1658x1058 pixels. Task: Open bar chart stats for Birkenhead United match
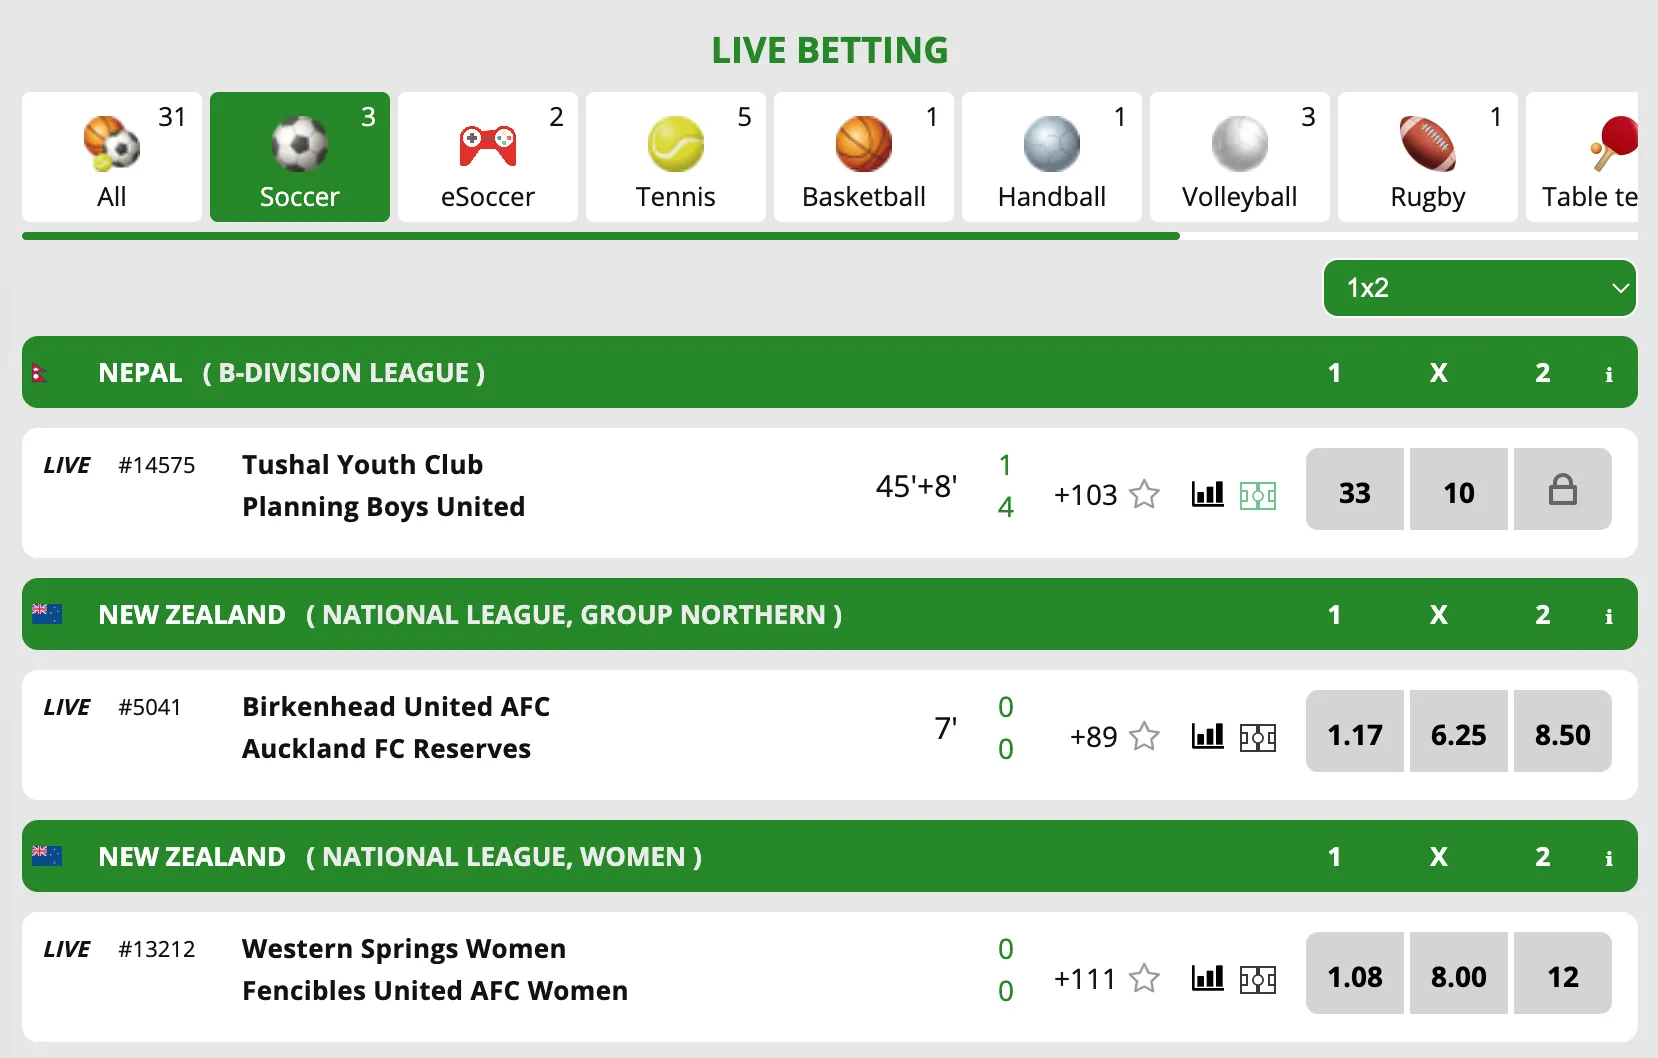tap(1207, 737)
